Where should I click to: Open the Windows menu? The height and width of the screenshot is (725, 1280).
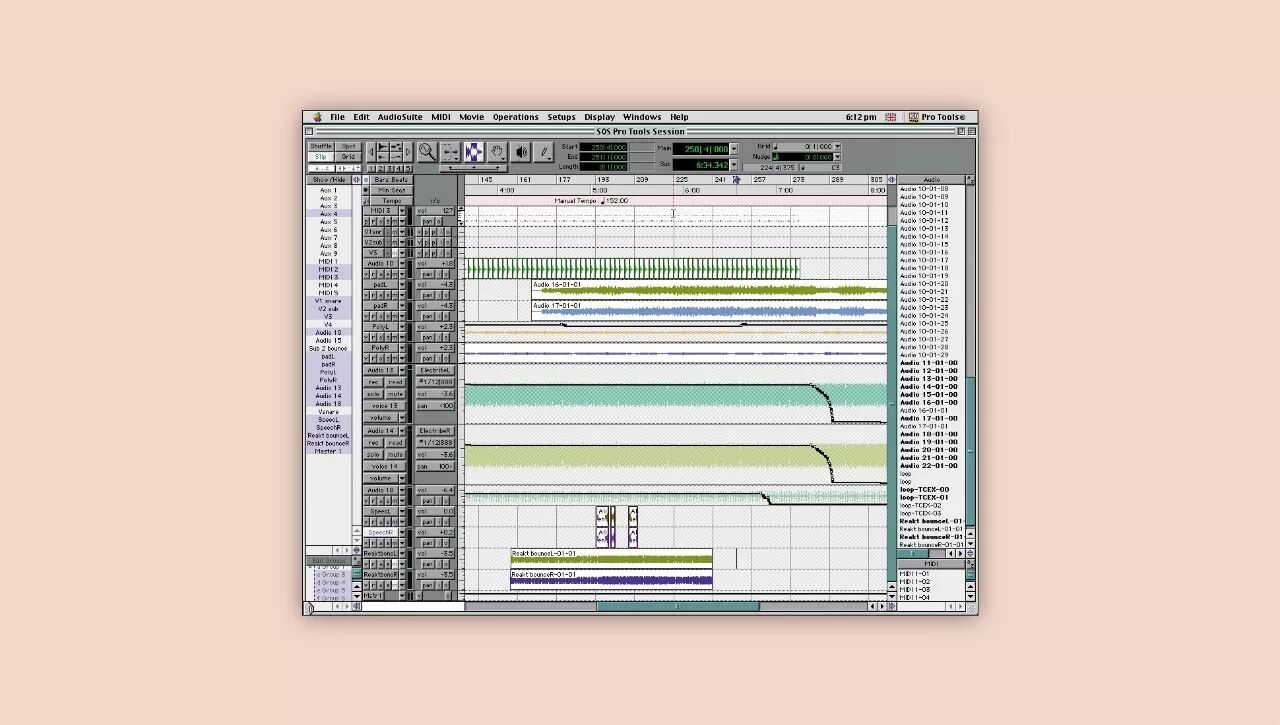642,117
